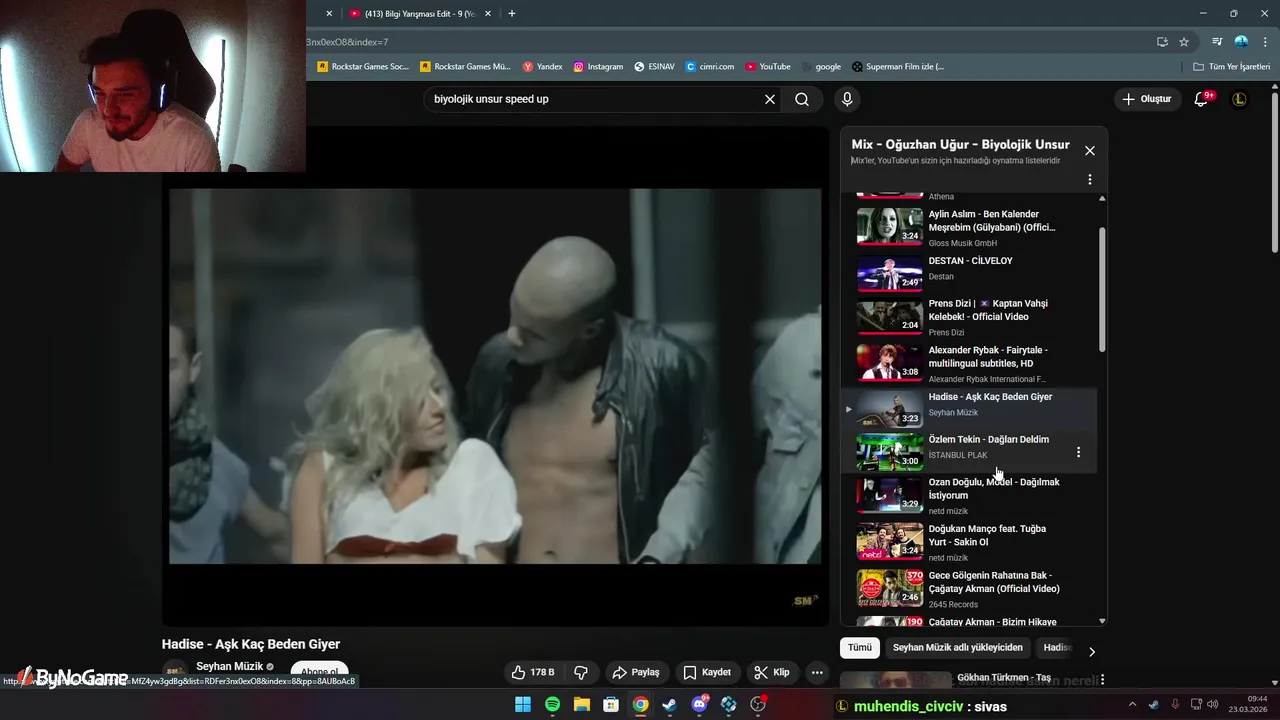This screenshot has width=1280, height=720.
Task: Focus the YouTube search box
Action: 595,99
